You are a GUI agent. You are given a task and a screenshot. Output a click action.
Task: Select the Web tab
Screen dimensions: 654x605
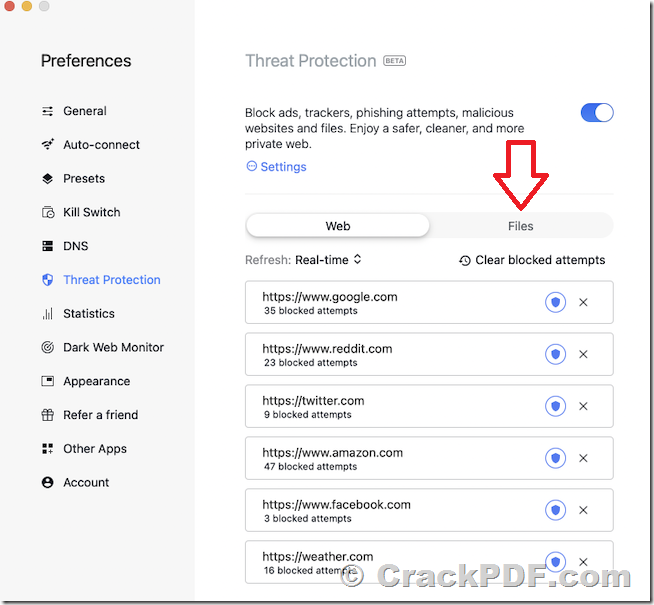[x=337, y=226]
